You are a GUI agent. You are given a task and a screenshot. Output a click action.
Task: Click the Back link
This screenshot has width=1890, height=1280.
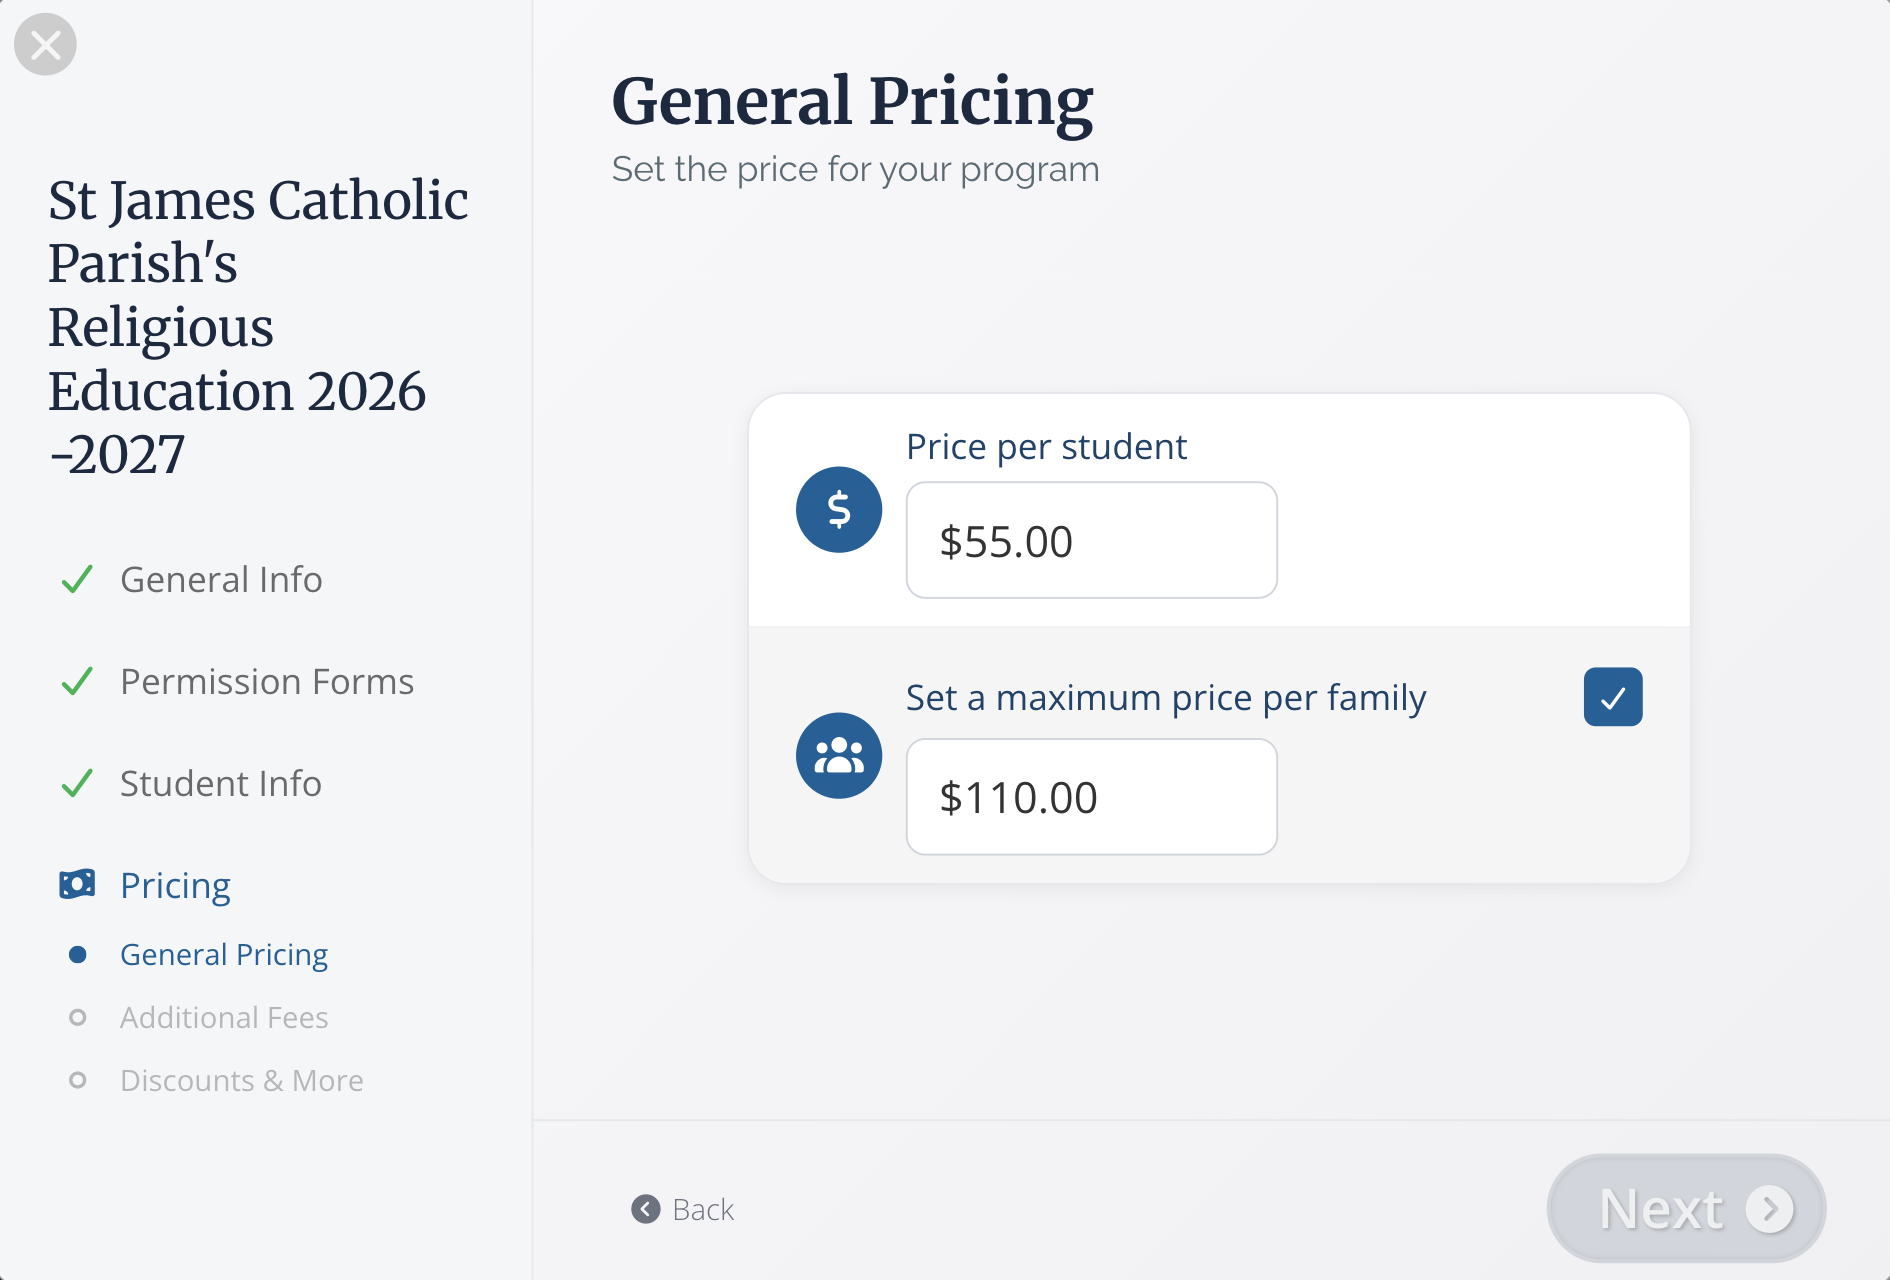click(703, 1210)
